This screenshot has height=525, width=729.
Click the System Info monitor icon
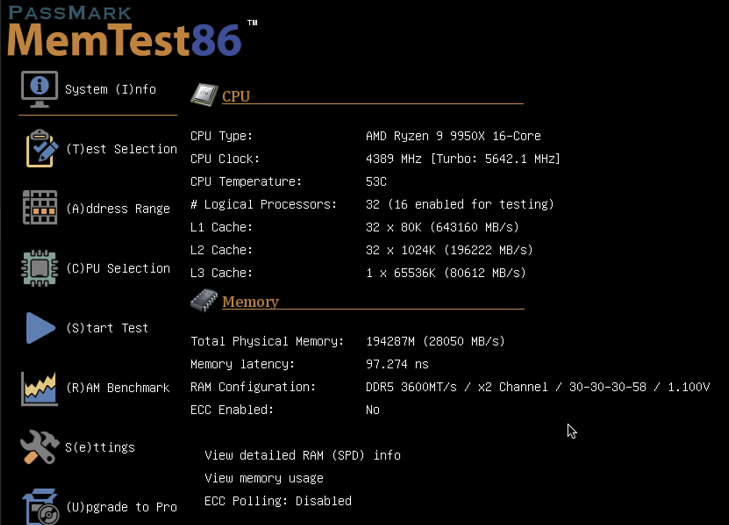[x=40, y=89]
